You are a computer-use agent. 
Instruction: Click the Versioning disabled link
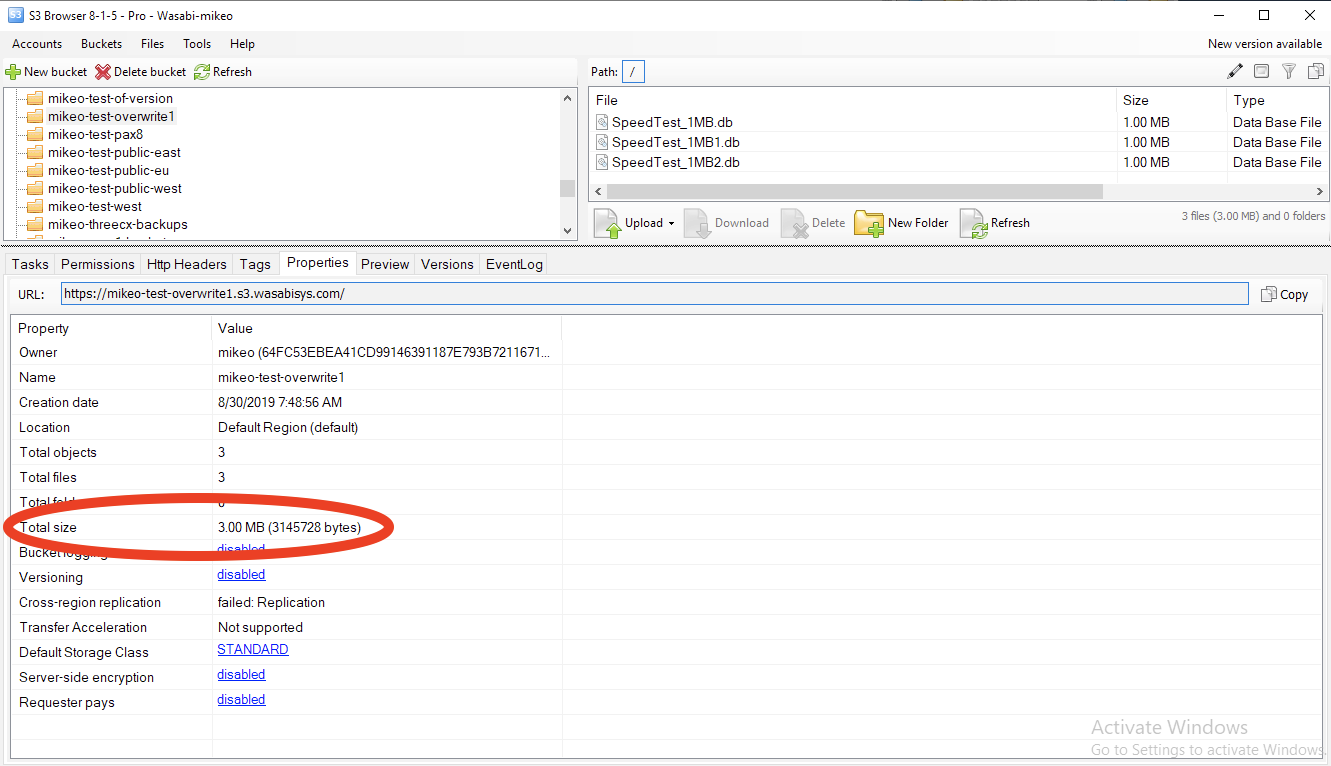(241, 575)
